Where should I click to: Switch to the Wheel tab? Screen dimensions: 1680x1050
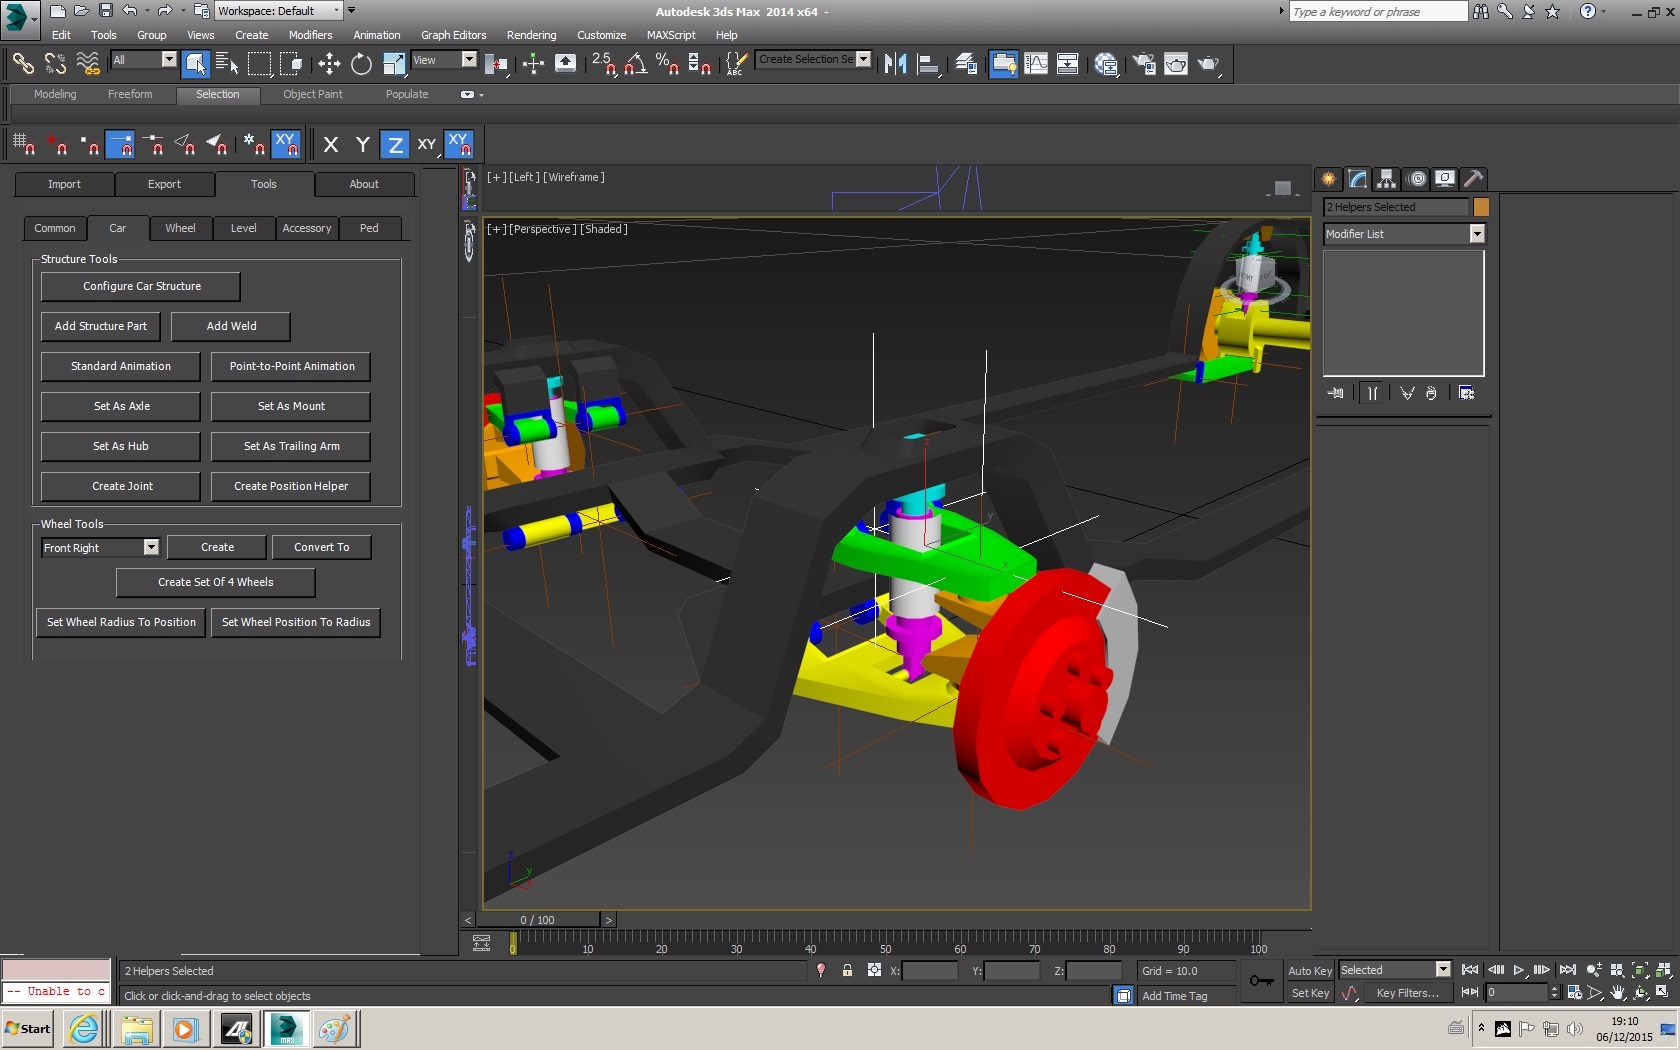pos(180,229)
